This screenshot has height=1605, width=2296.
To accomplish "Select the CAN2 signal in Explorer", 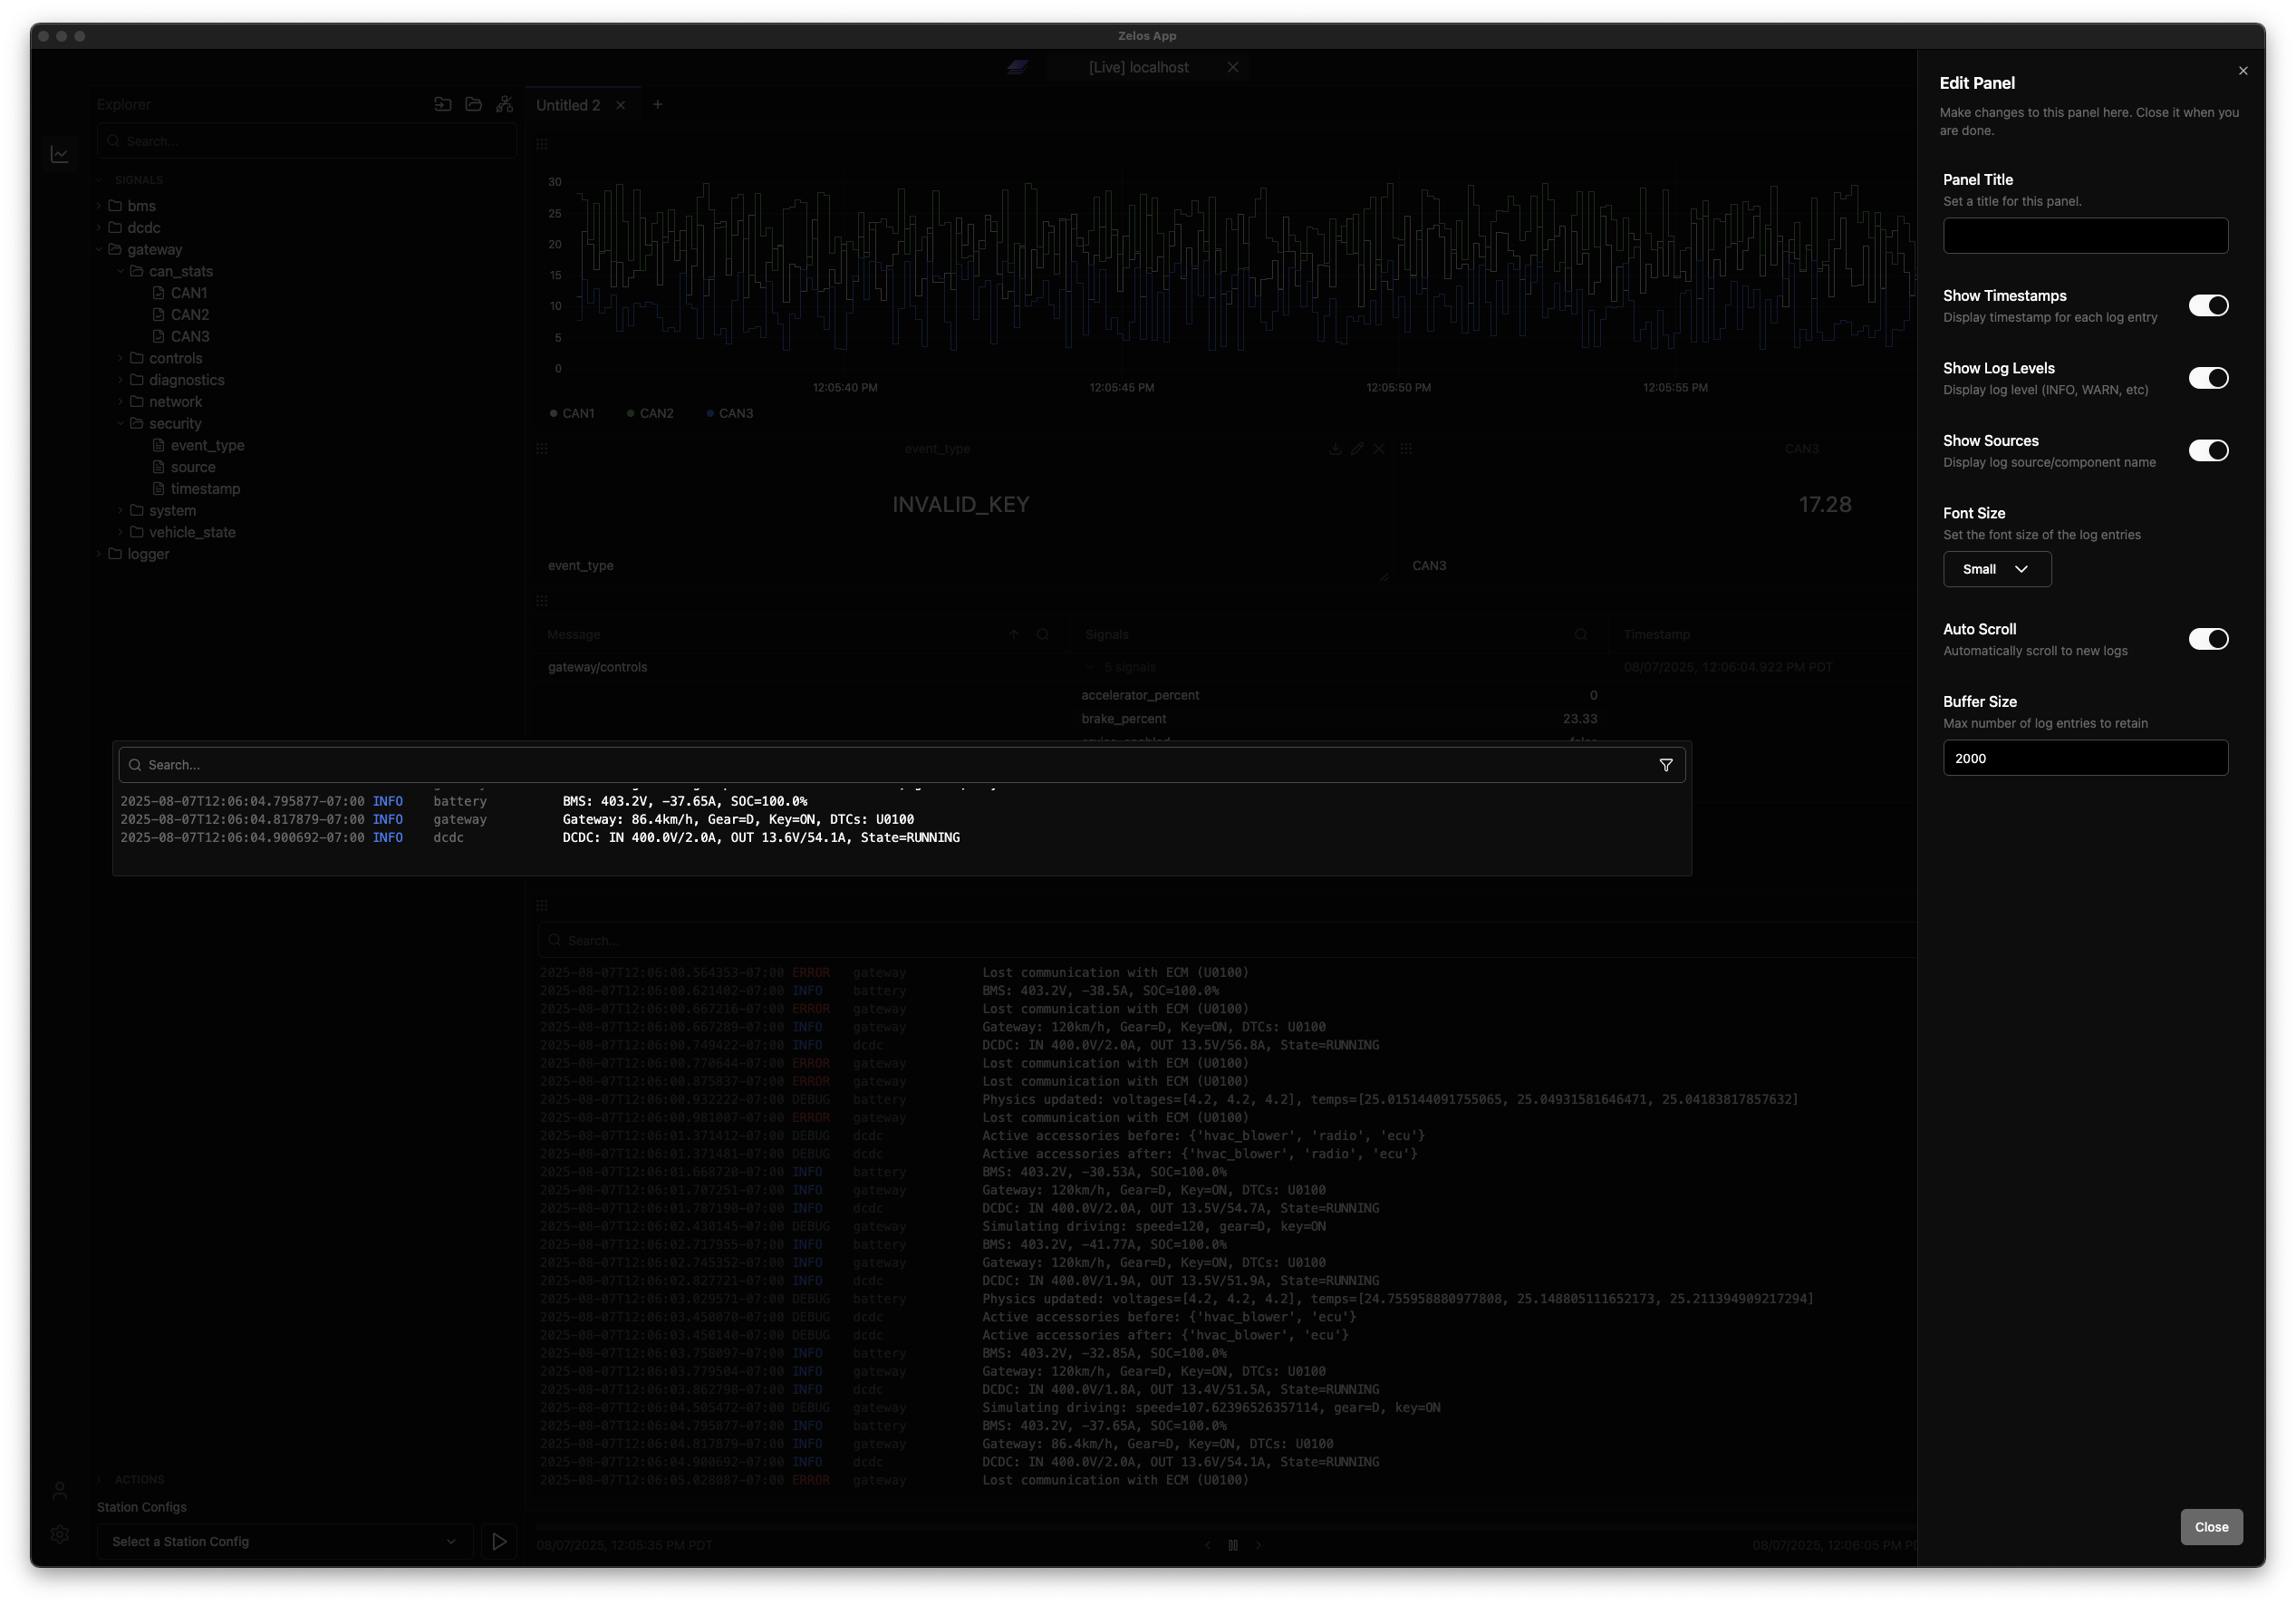I will (189, 315).
